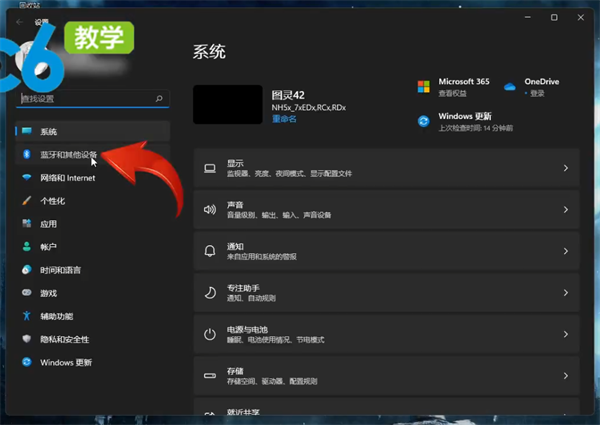Click the notification bell icon

tap(210, 251)
